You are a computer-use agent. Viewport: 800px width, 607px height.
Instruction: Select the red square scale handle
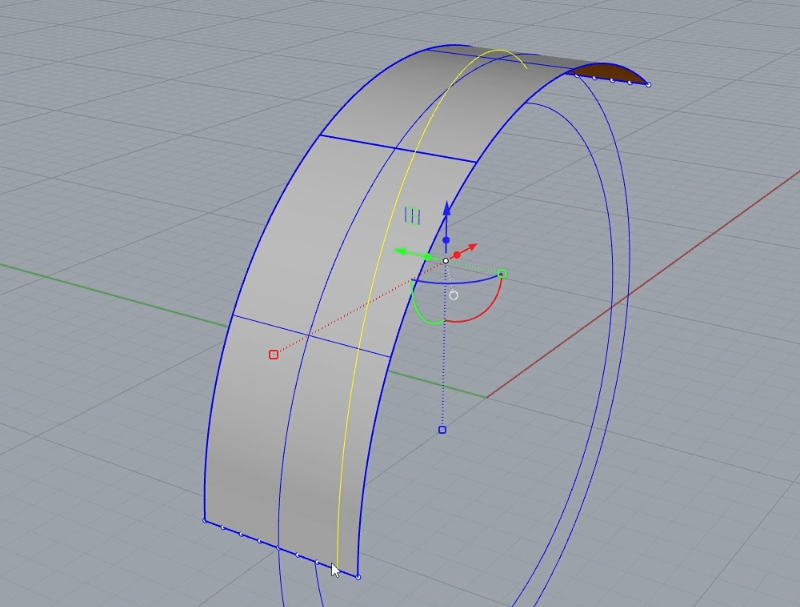tap(273, 354)
